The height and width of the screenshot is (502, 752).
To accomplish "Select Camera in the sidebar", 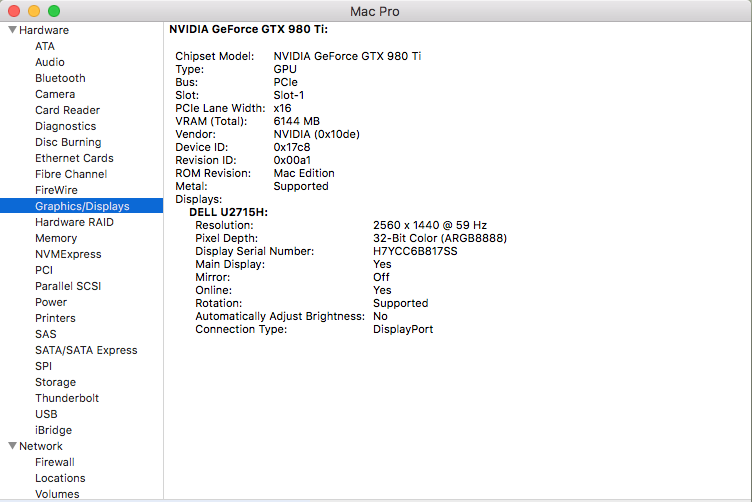I will click(55, 94).
